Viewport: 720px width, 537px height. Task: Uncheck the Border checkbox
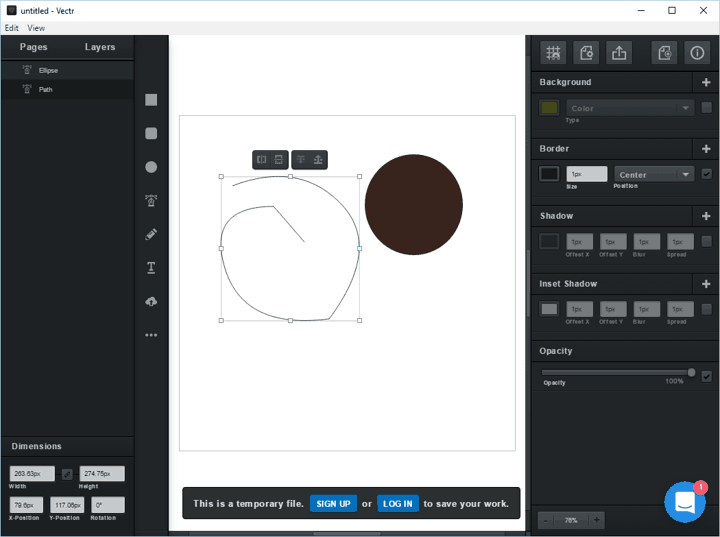click(707, 174)
